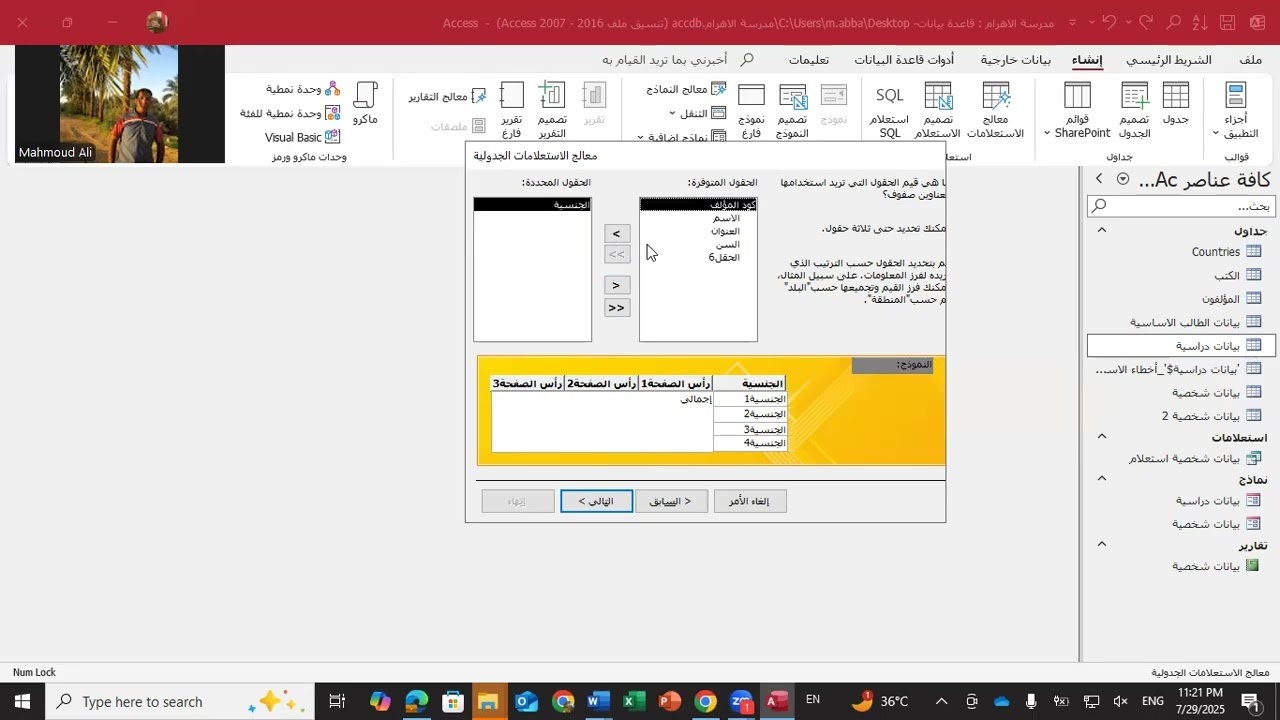Click Class Module (وحدة نمطية للفئة)
Screen dimensions: 1280x720
click(x=290, y=113)
